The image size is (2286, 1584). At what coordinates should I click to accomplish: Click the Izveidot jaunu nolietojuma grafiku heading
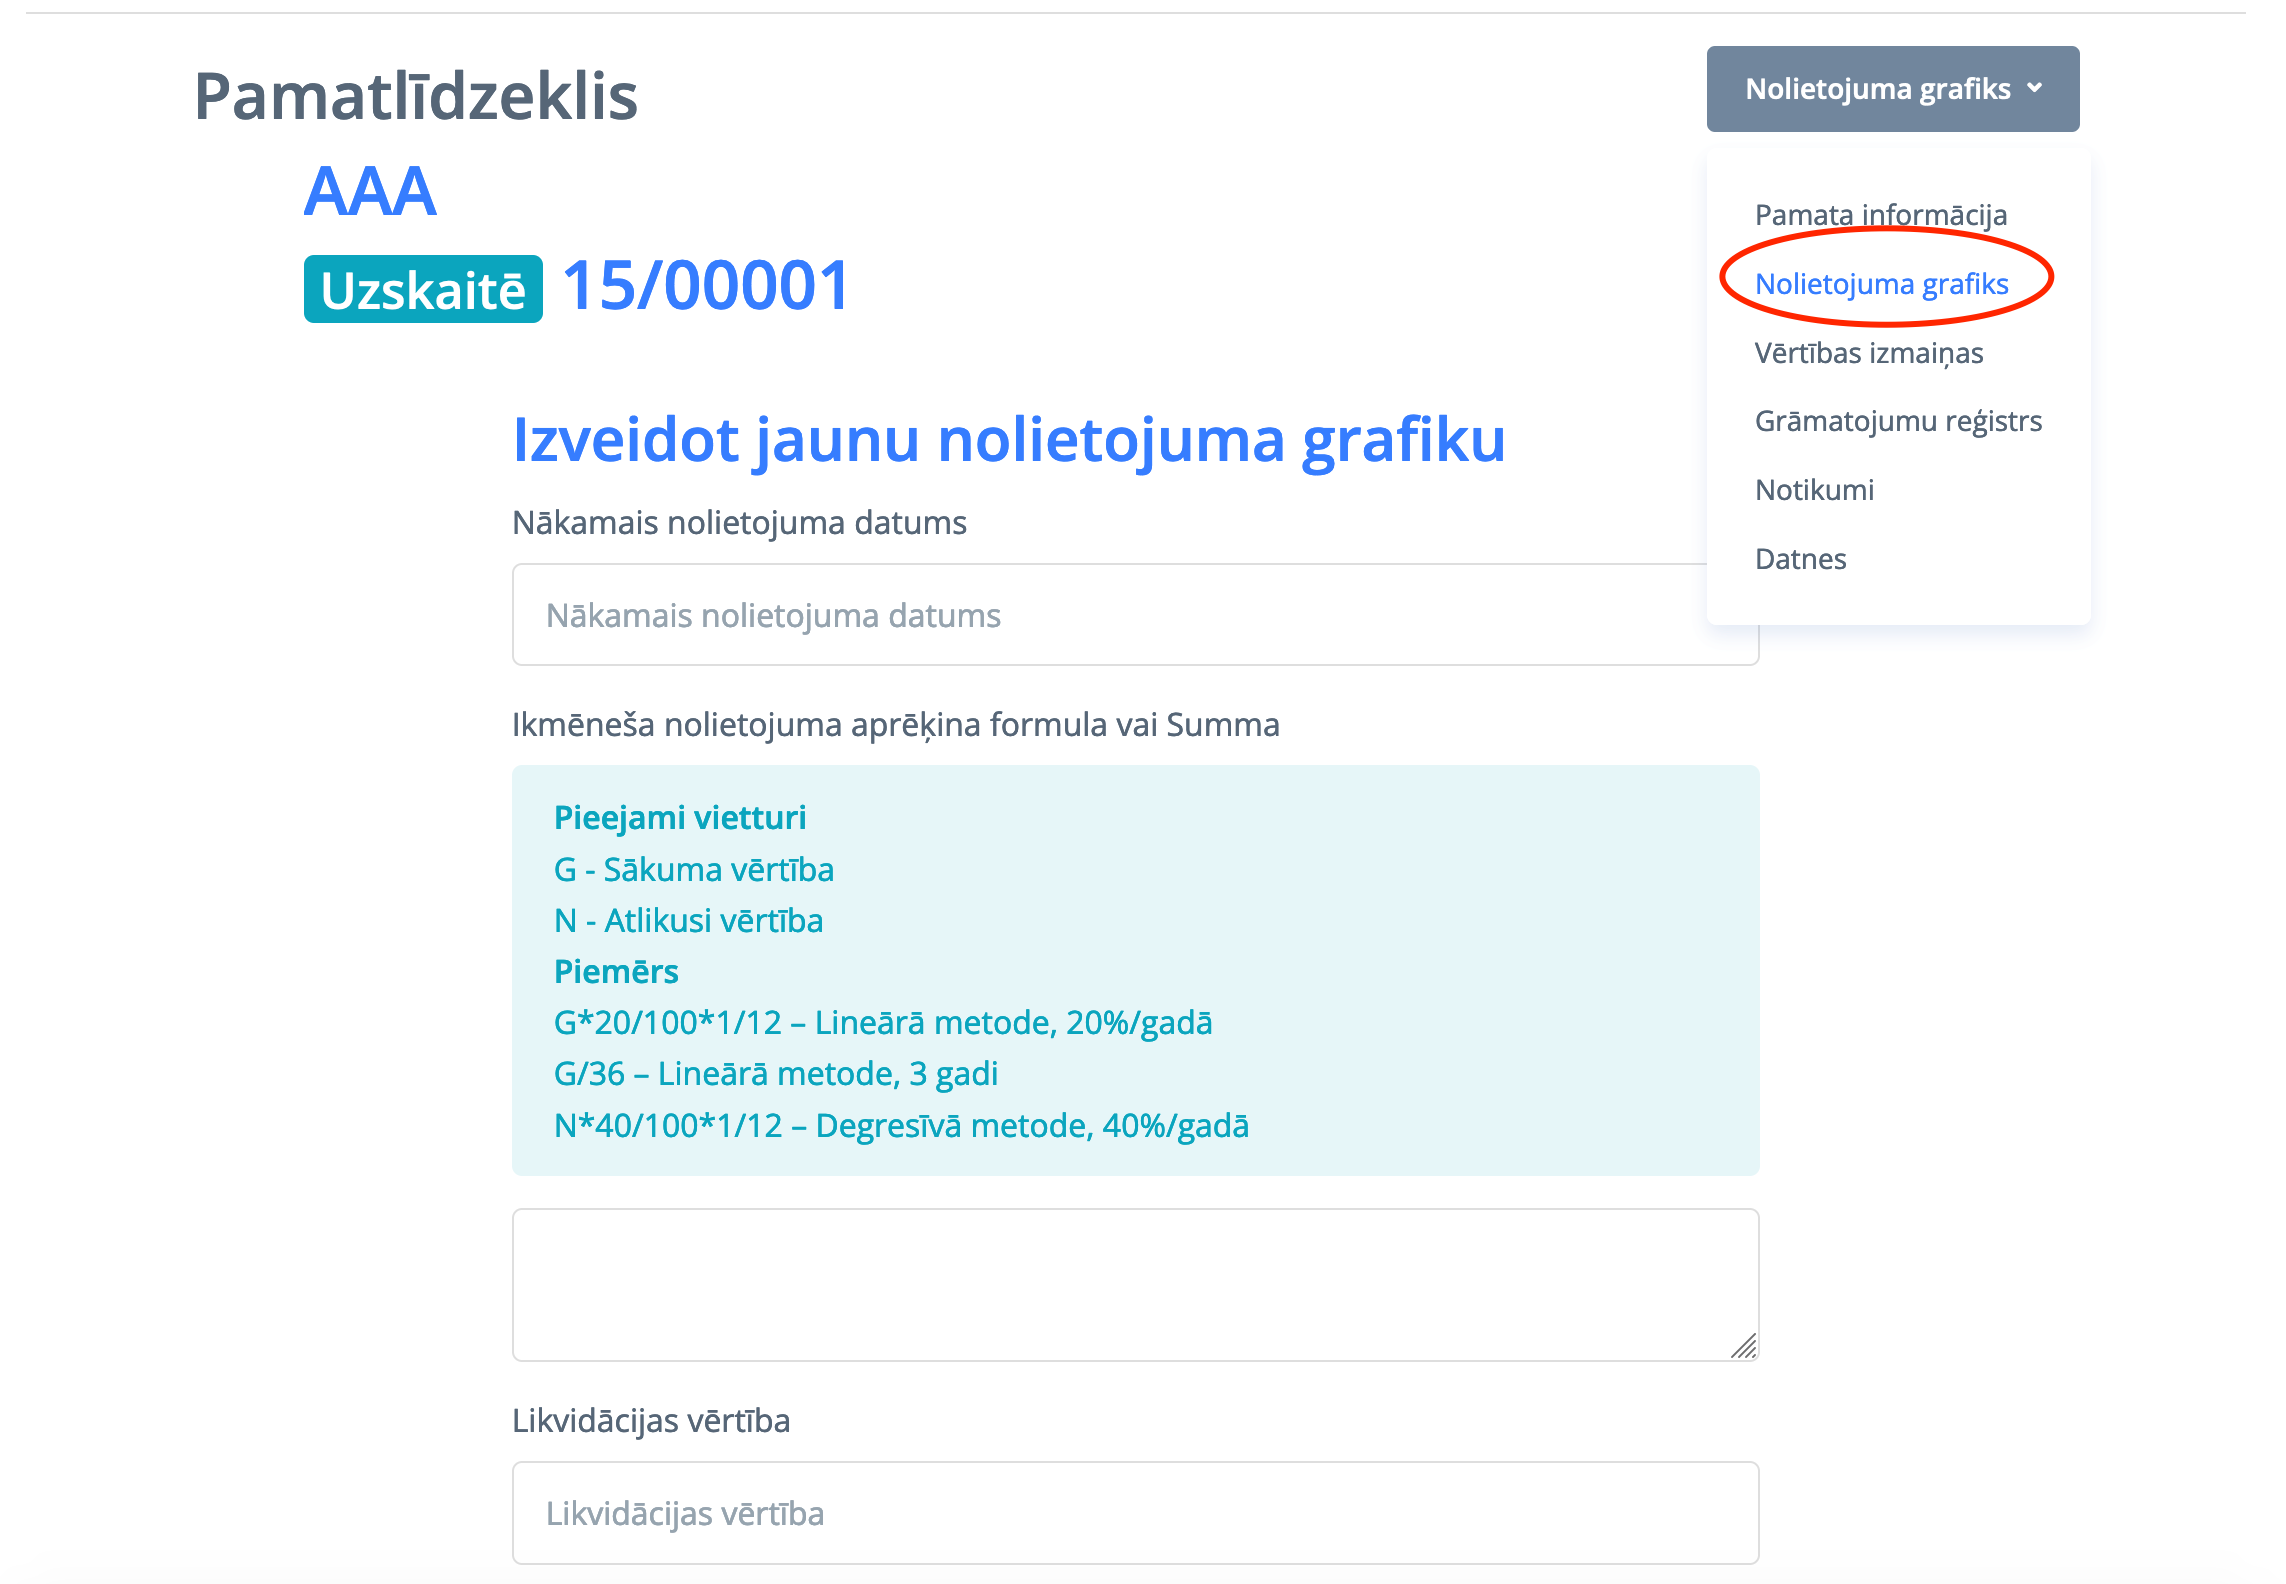(1008, 440)
